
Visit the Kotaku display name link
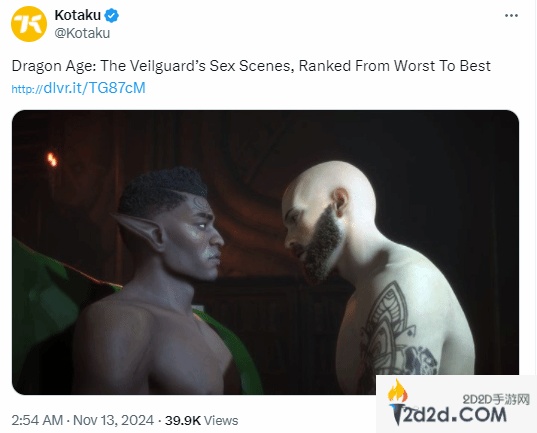[x=78, y=15]
